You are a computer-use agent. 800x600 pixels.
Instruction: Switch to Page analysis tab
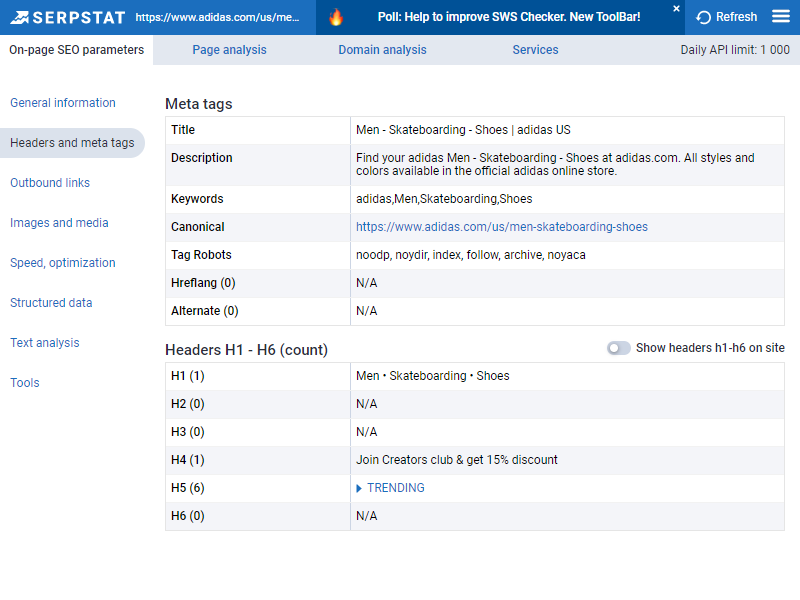tap(229, 49)
